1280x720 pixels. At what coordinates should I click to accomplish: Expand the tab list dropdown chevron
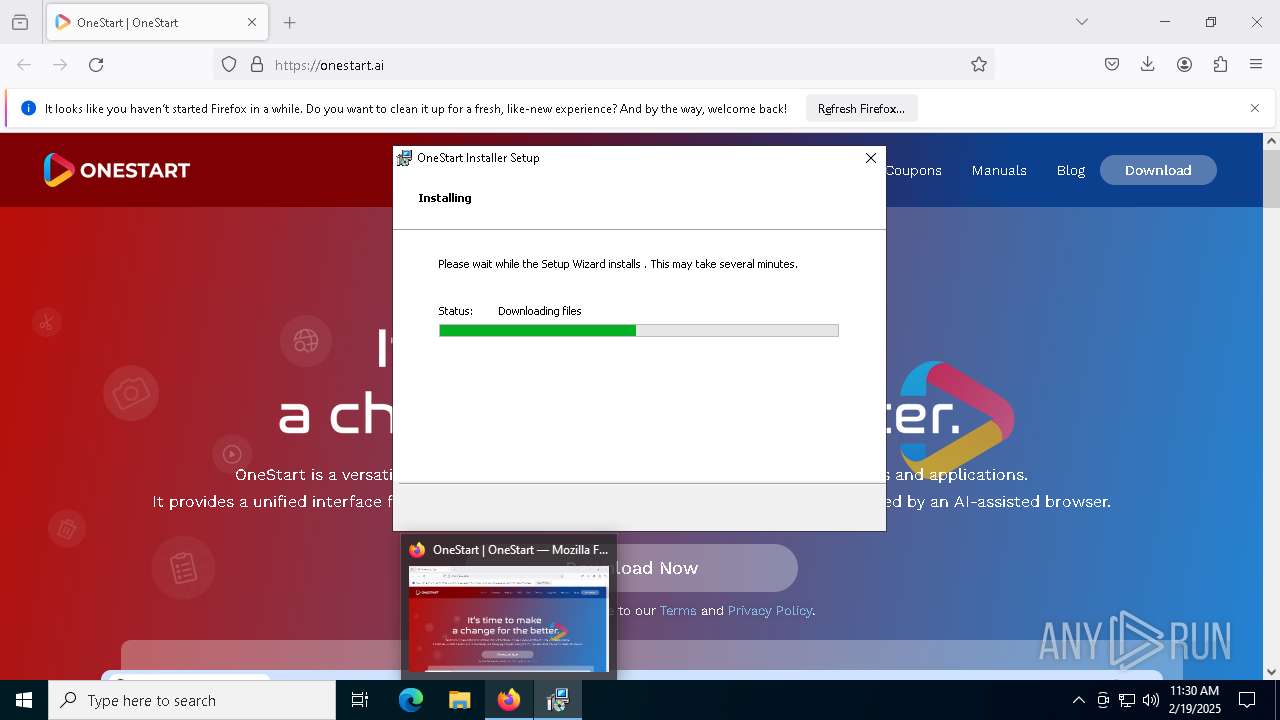click(1081, 22)
